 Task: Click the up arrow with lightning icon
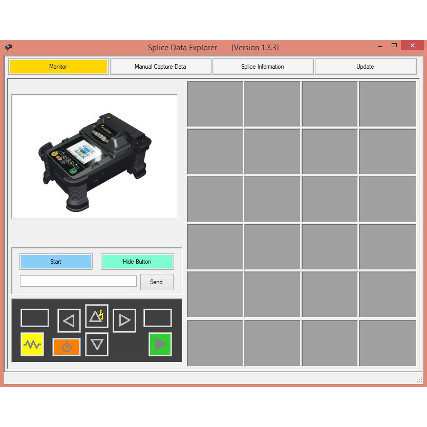[x=97, y=316]
